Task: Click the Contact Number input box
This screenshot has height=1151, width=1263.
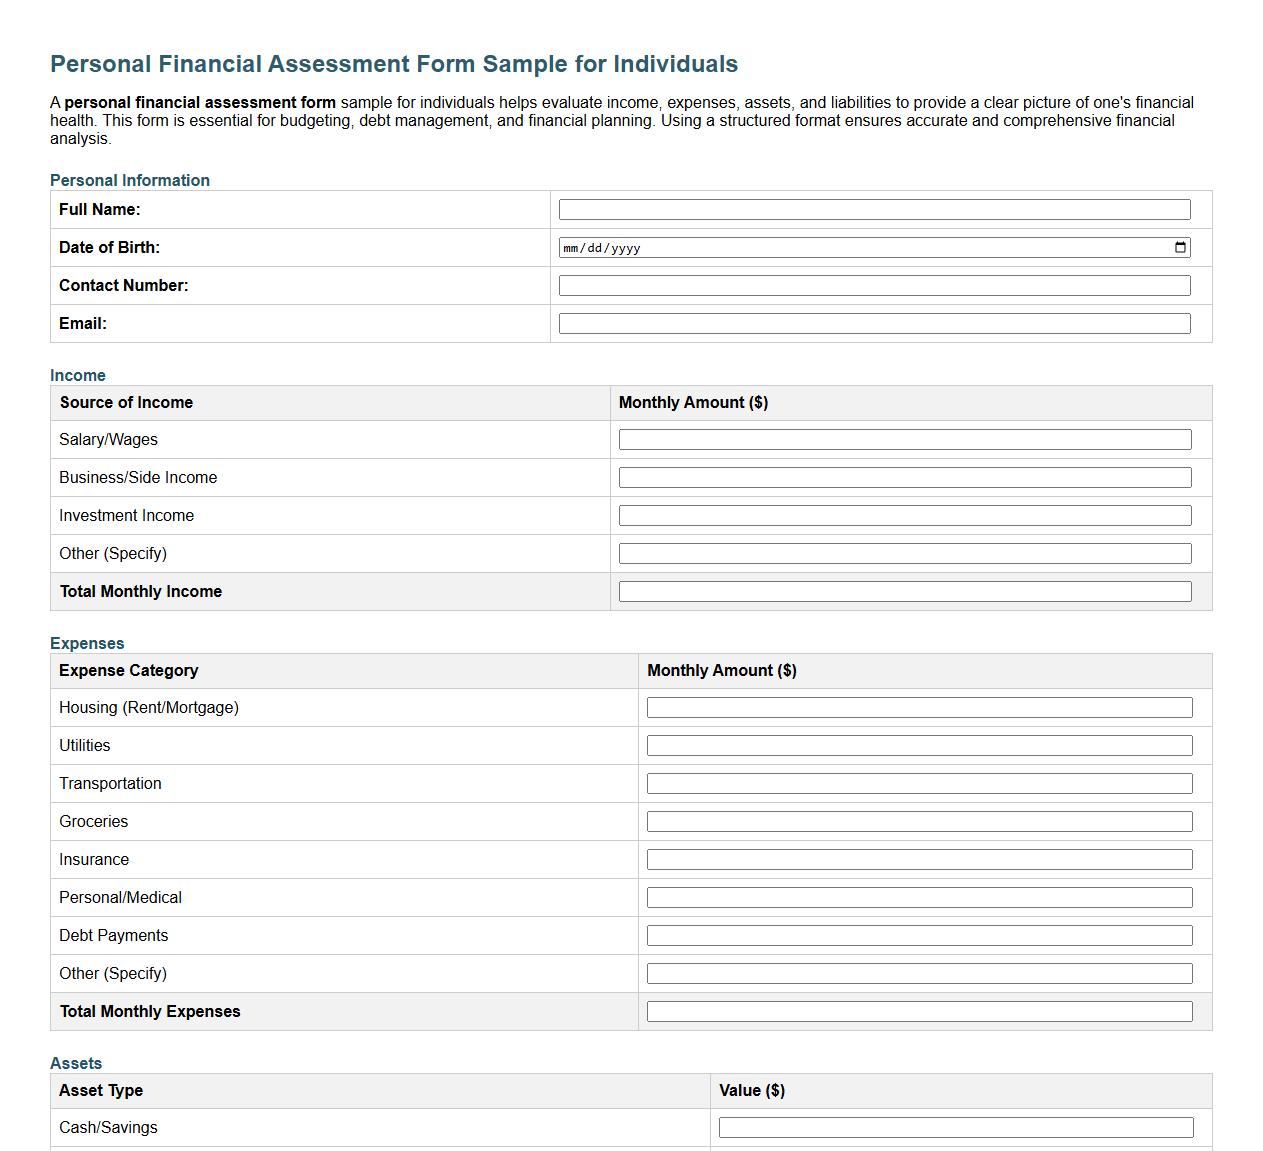Action: pyautogui.click(x=875, y=285)
